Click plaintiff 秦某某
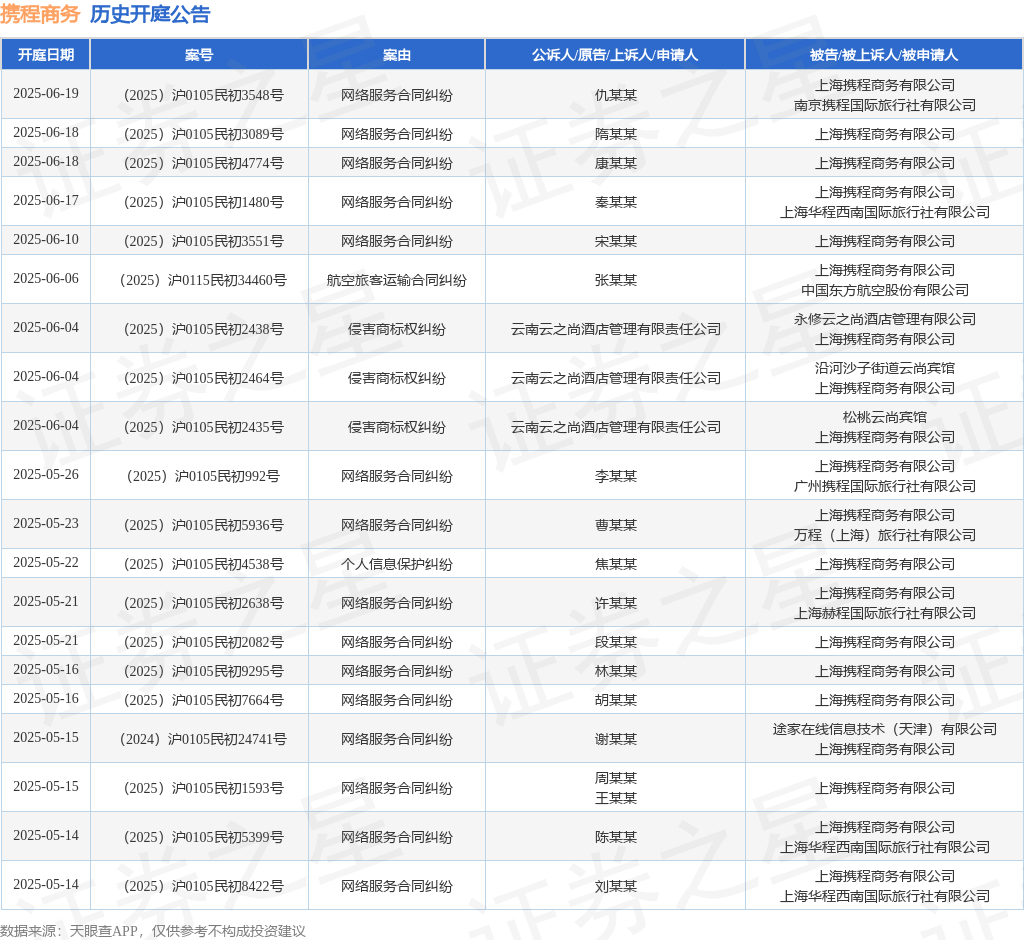1024x940 pixels. [x=616, y=203]
